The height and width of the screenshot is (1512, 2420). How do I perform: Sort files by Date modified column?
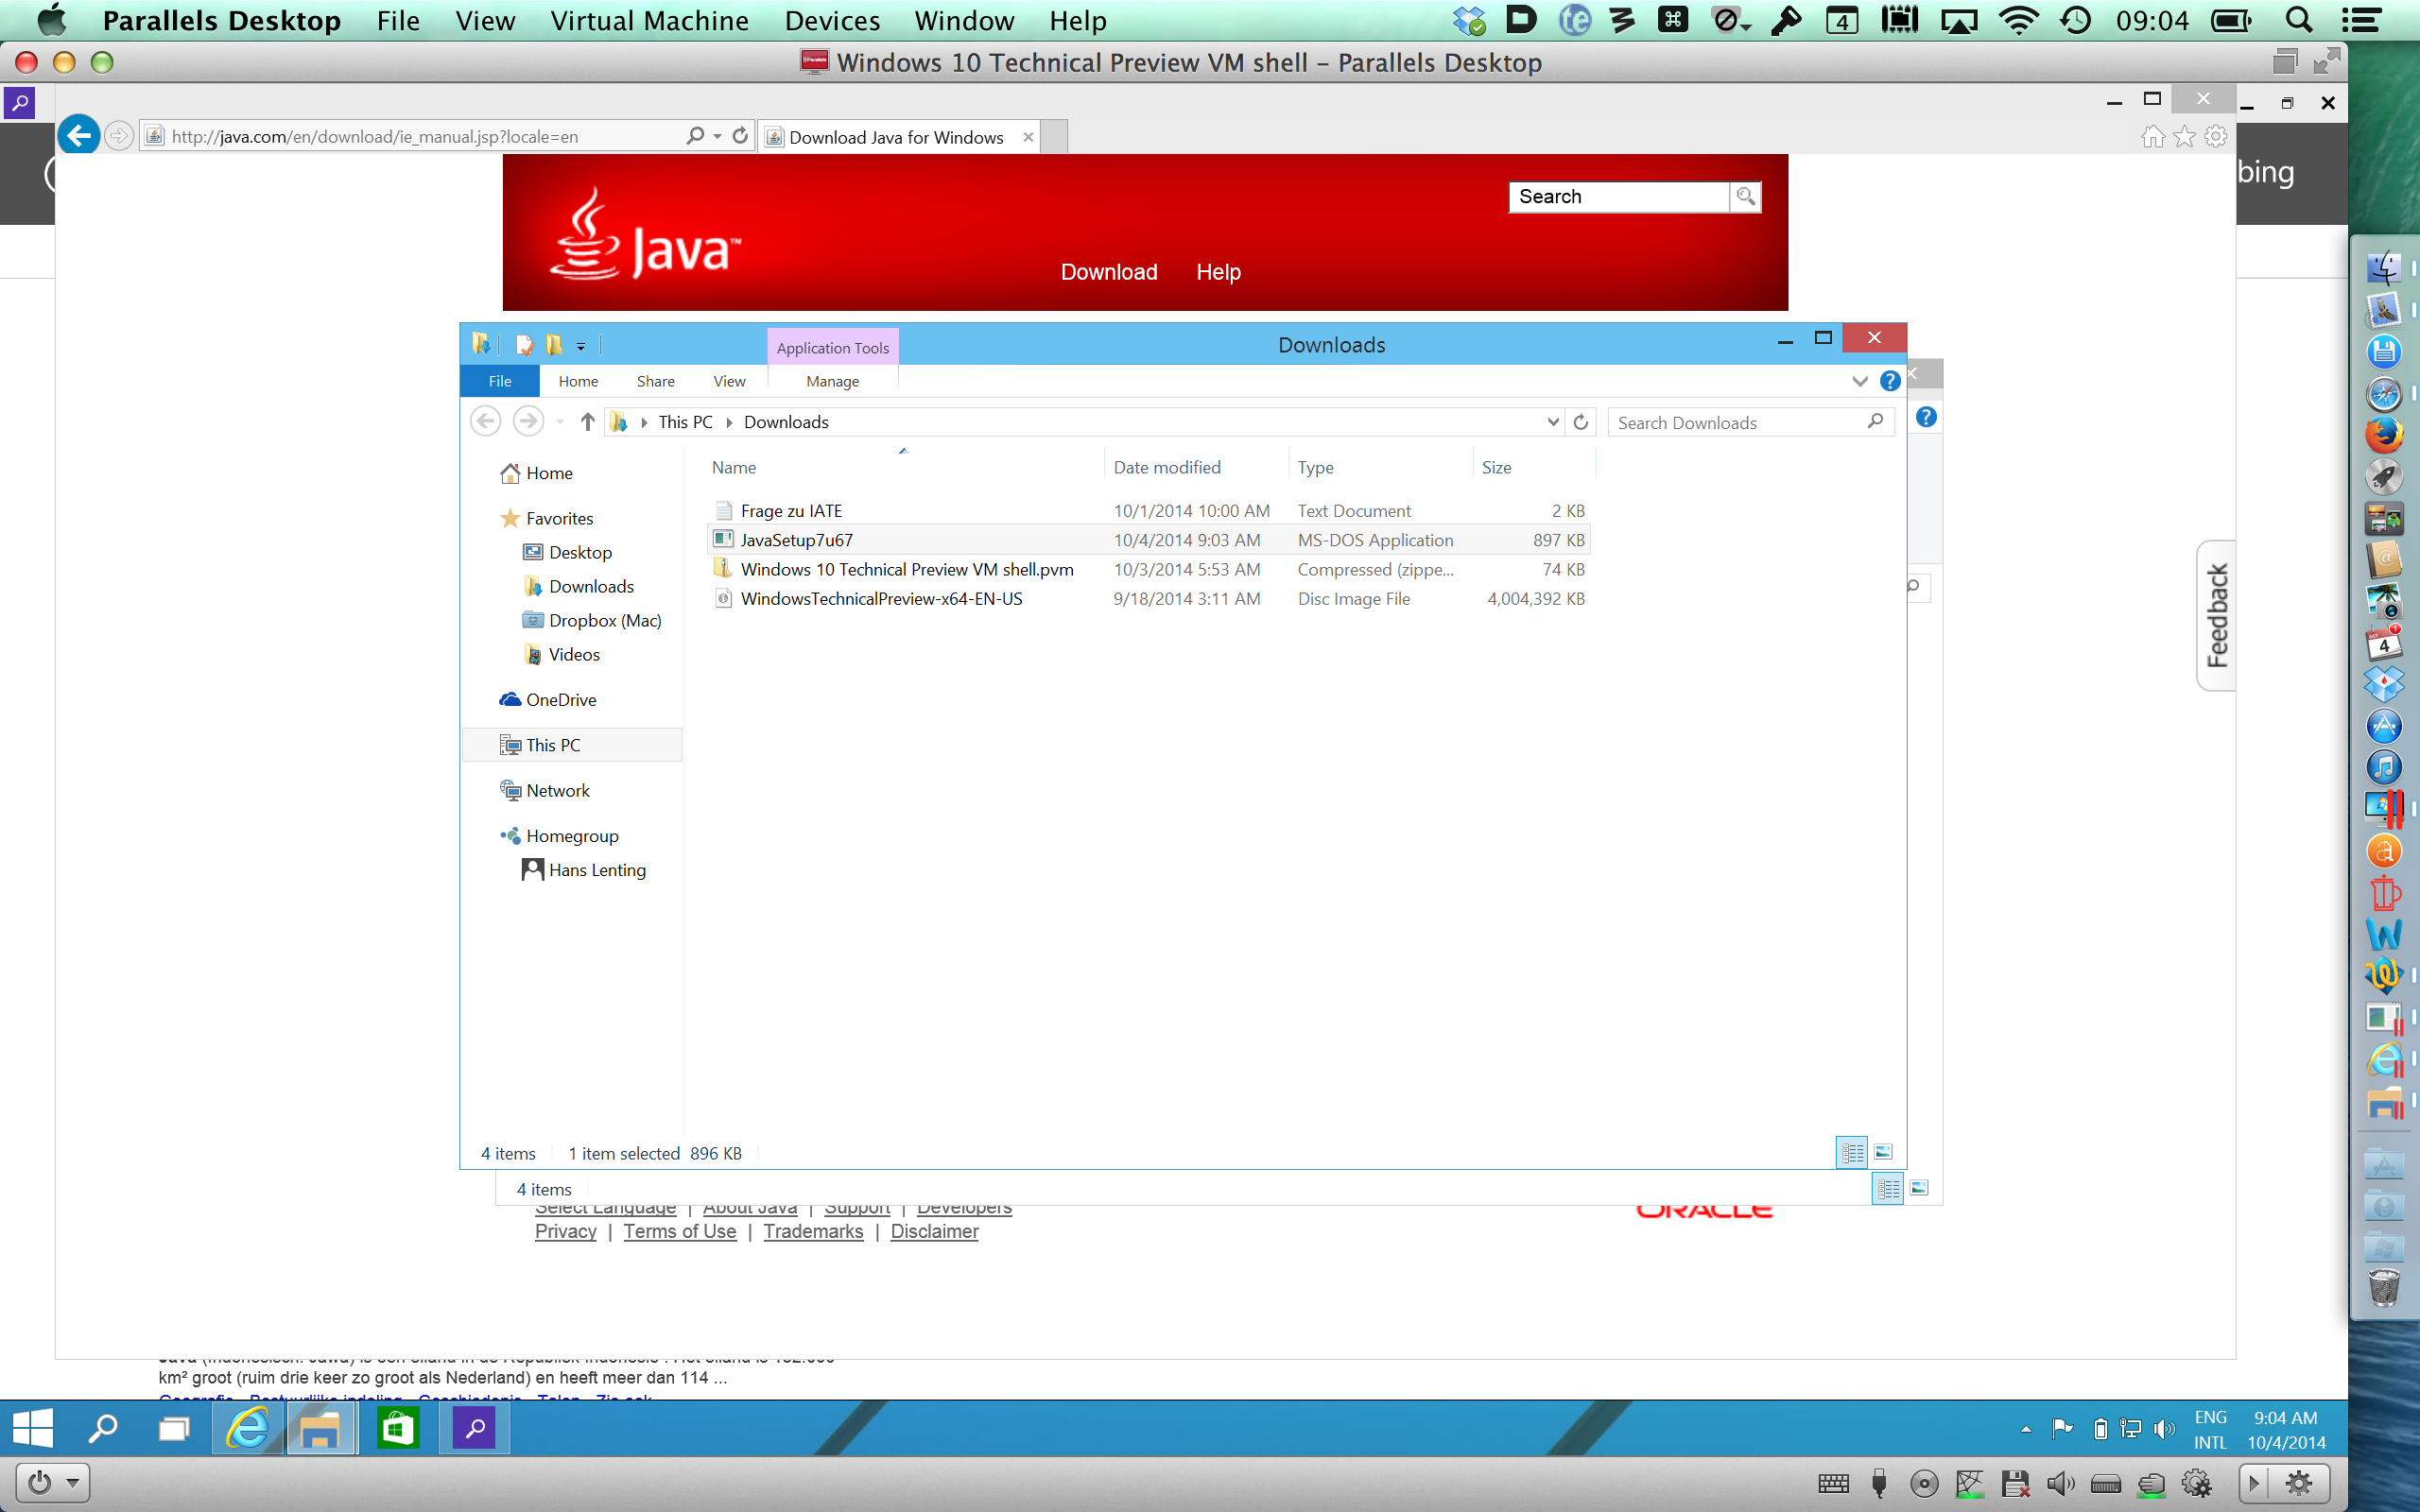coord(1167,467)
